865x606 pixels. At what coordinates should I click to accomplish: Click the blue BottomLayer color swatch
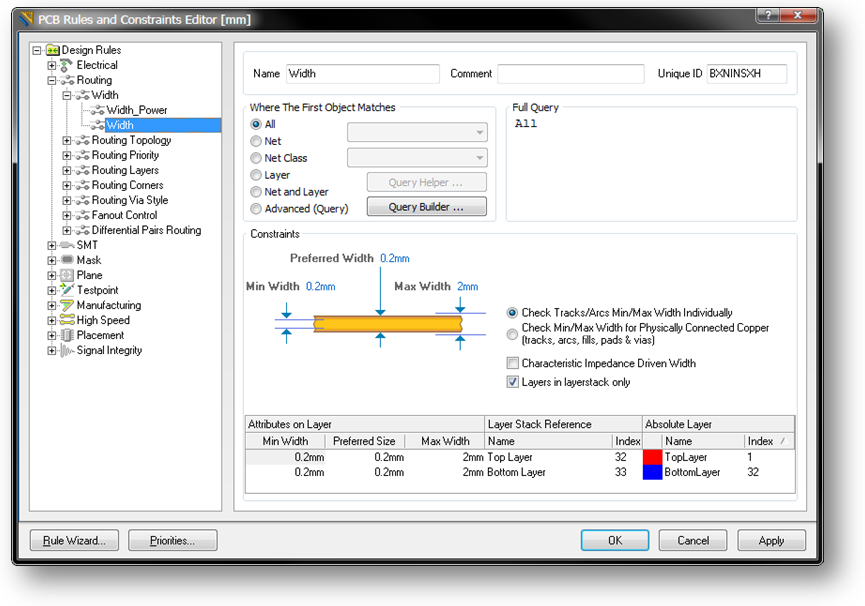[652, 473]
